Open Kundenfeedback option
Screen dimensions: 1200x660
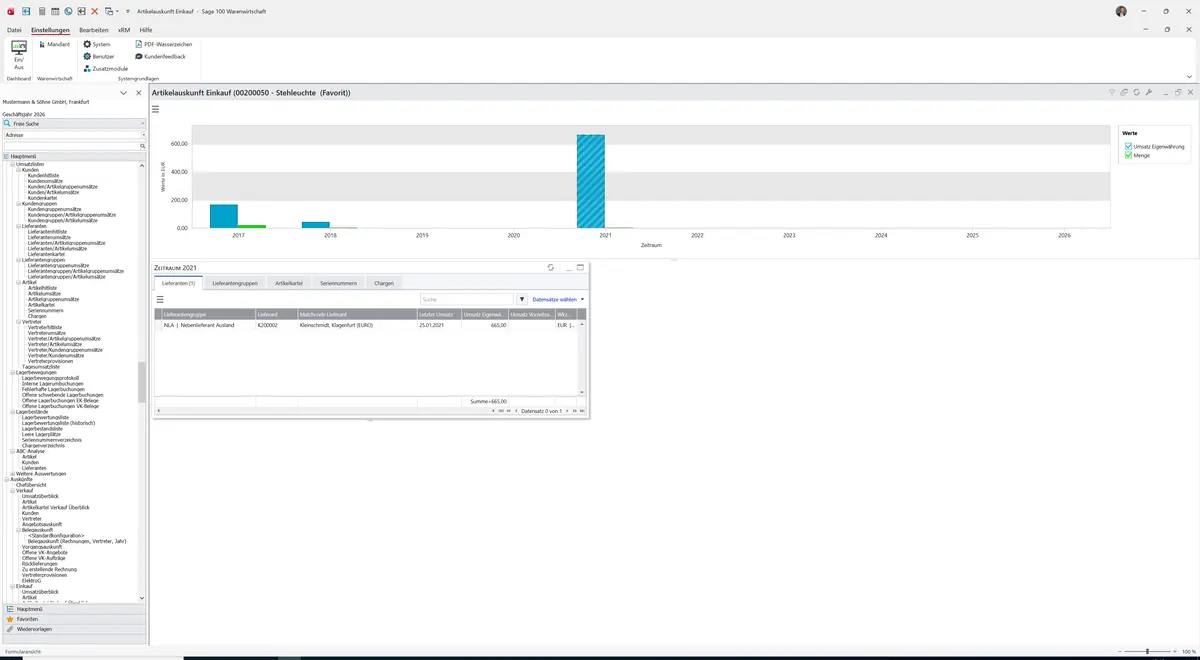point(160,56)
